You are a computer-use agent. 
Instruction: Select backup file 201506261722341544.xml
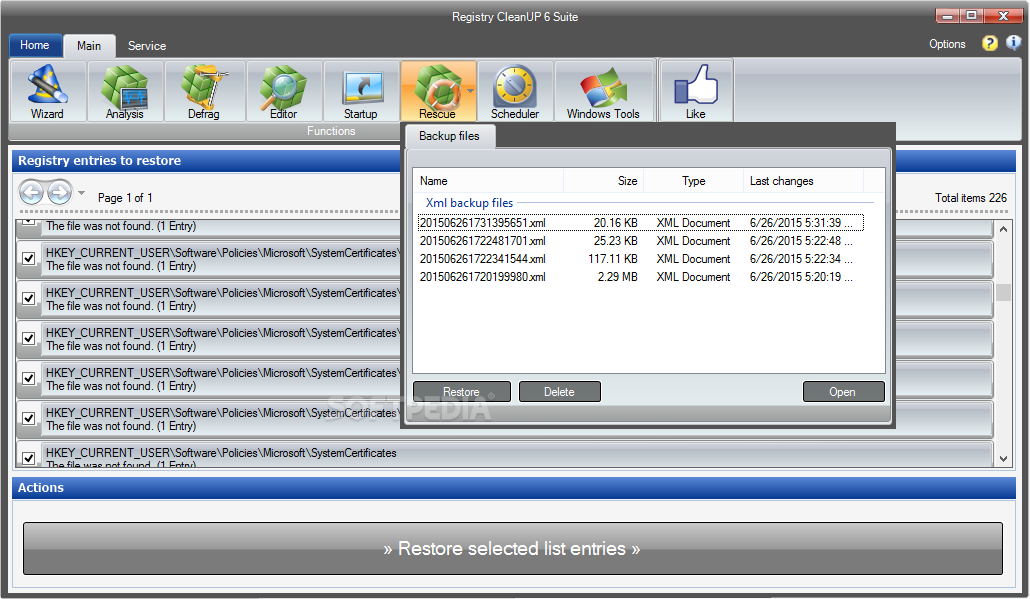[640, 259]
